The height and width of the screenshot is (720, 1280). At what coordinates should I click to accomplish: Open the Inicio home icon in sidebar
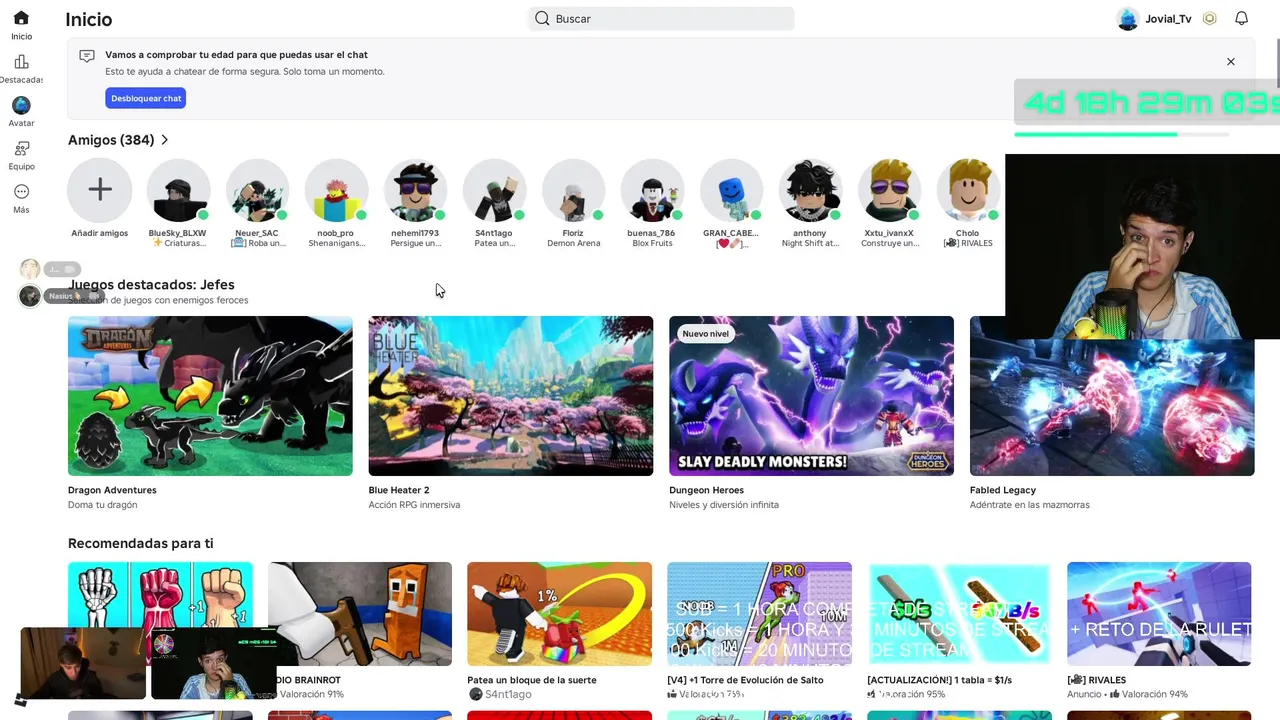click(21, 18)
